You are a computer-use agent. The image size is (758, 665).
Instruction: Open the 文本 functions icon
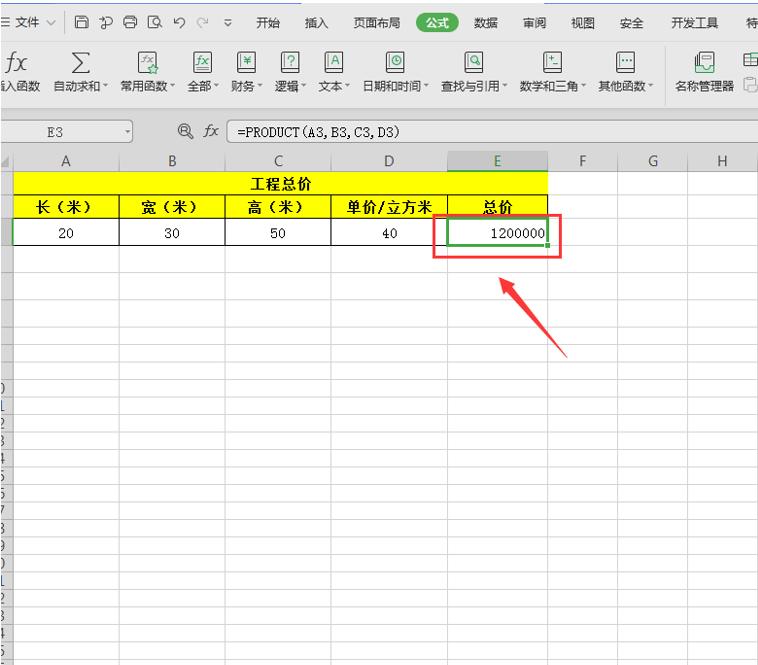pos(334,62)
